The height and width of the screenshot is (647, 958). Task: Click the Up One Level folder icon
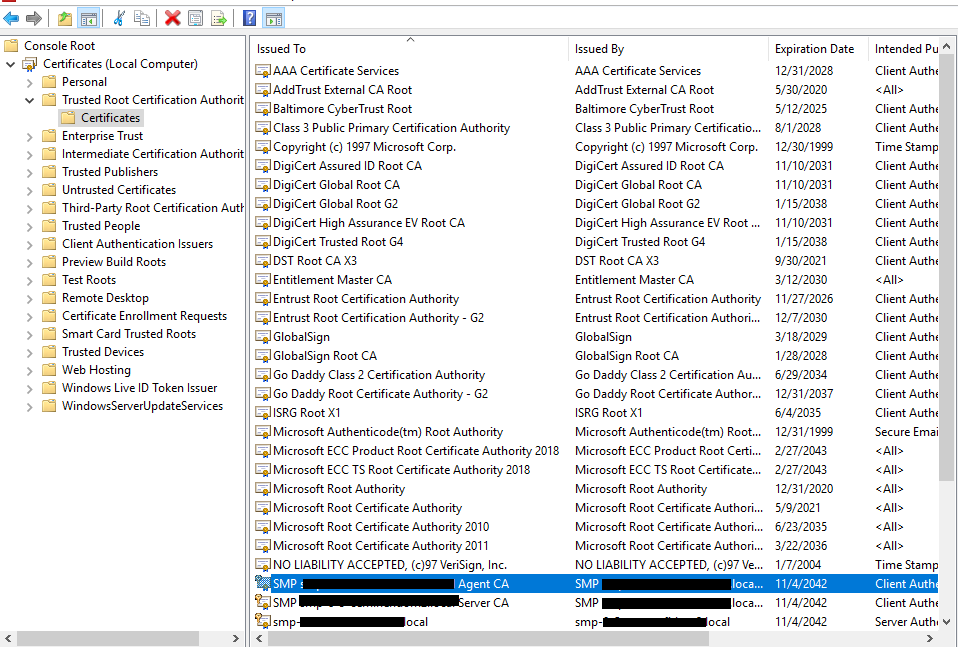click(x=65, y=18)
